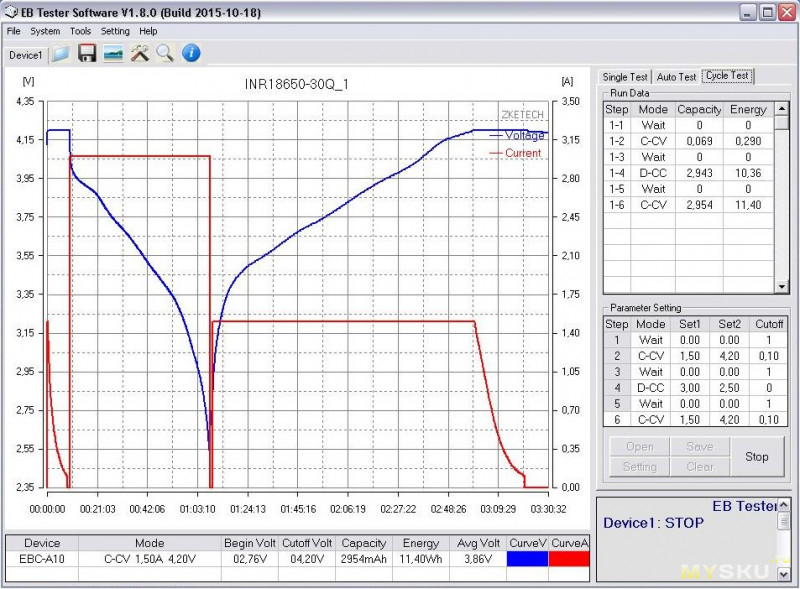Image resolution: width=800 pixels, height=589 pixels.
Task: Click the blue CurveV color swatch
Action: (528, 560)
